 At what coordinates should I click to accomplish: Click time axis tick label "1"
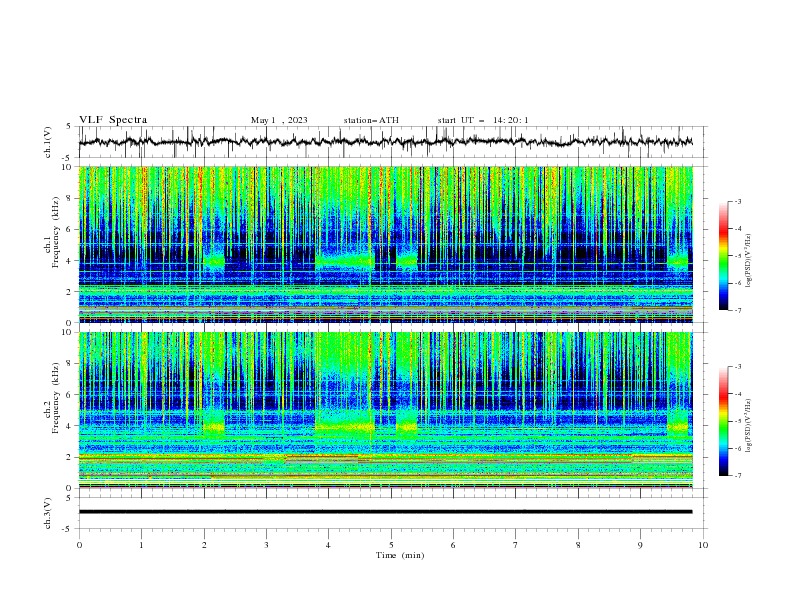[141, 545]
